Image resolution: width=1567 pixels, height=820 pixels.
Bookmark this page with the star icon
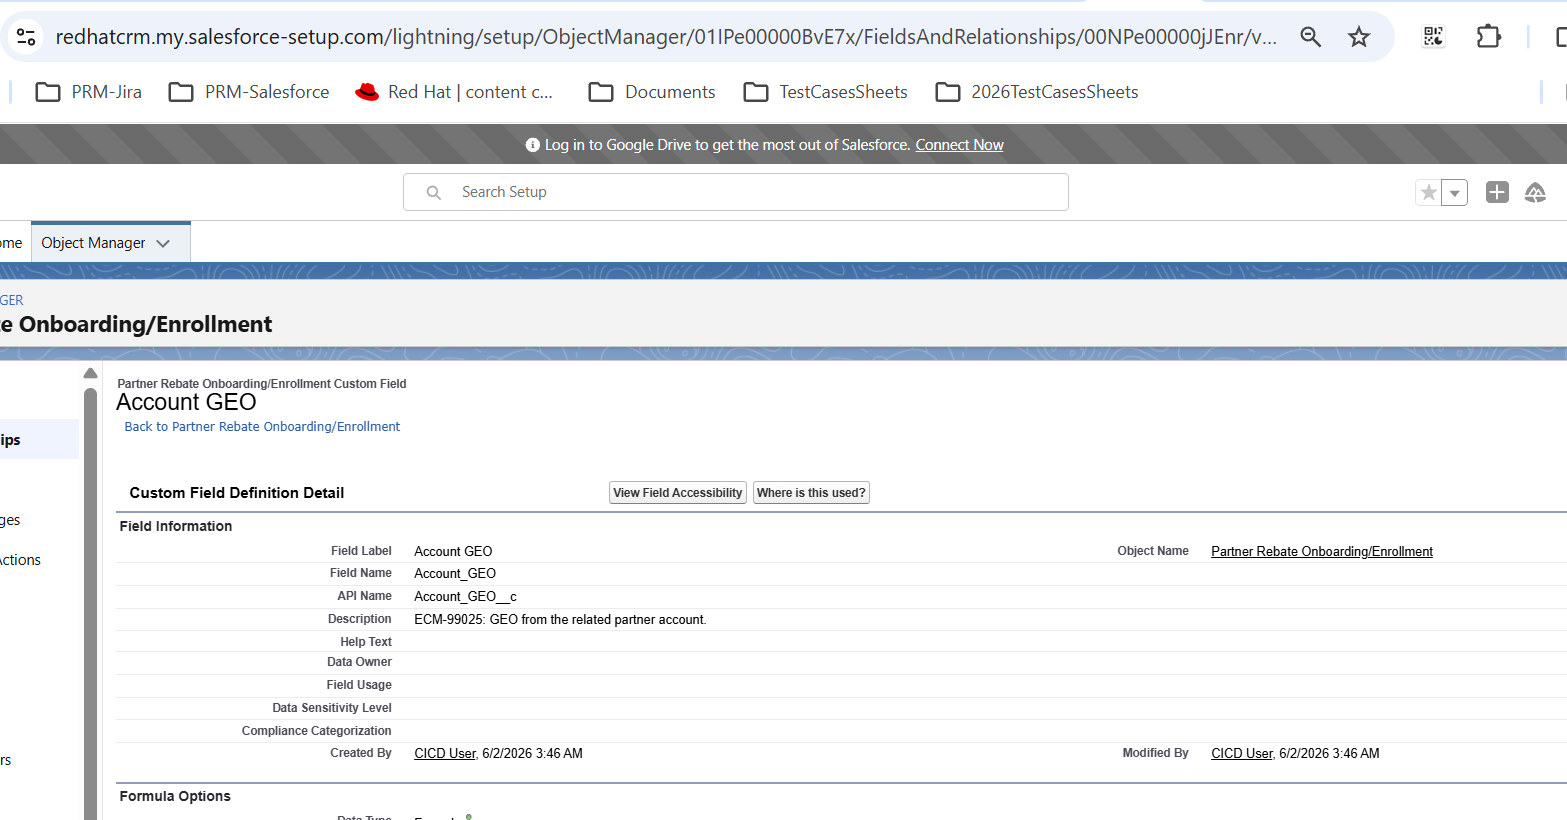[x=1358, y=37]
